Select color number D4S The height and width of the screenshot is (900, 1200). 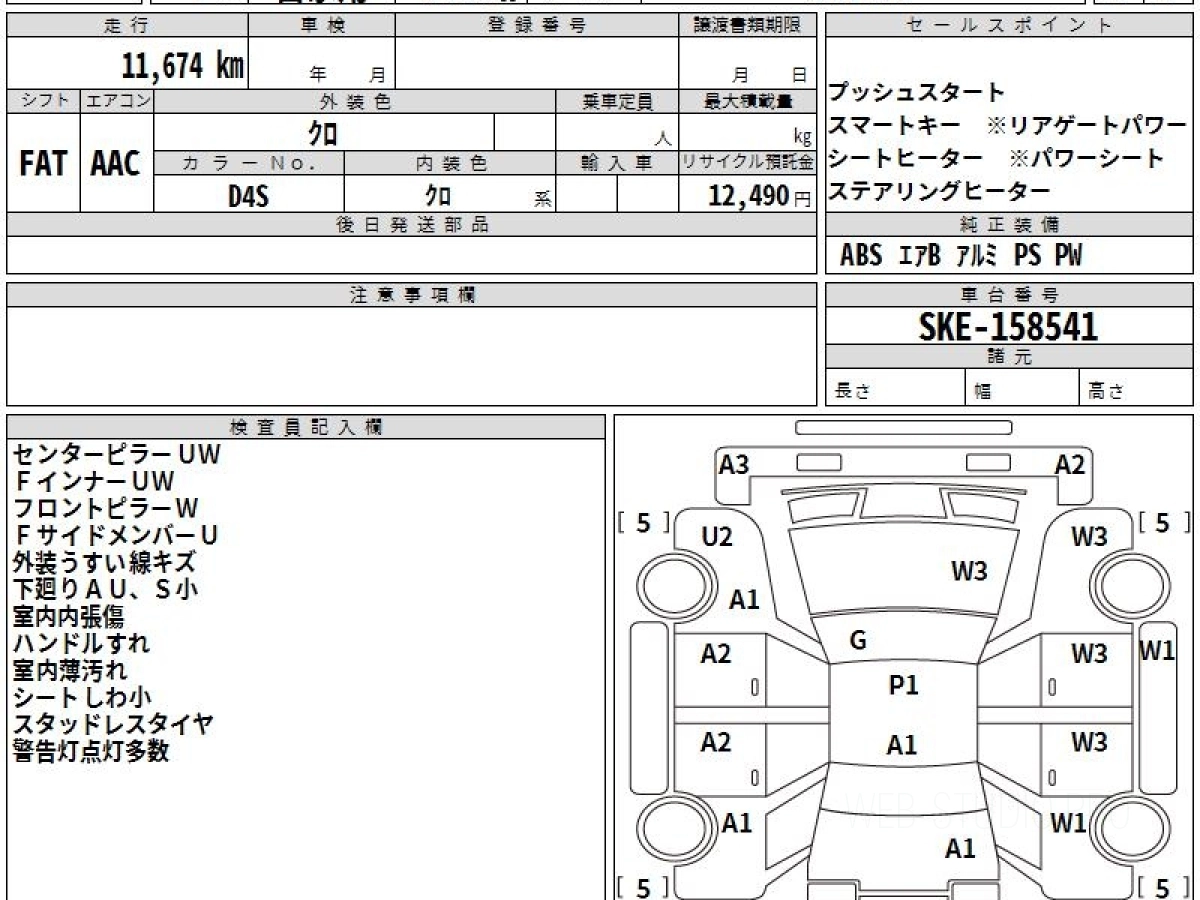click(x=248, y=196)
